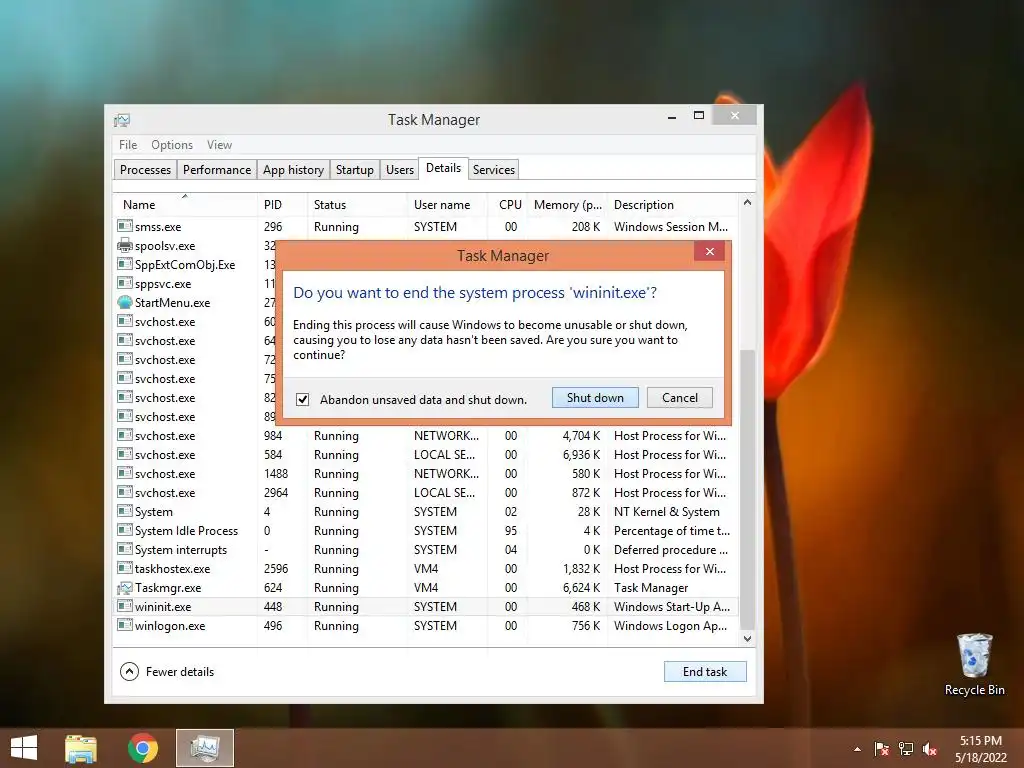Switch to the Services tab

[494, 170]
